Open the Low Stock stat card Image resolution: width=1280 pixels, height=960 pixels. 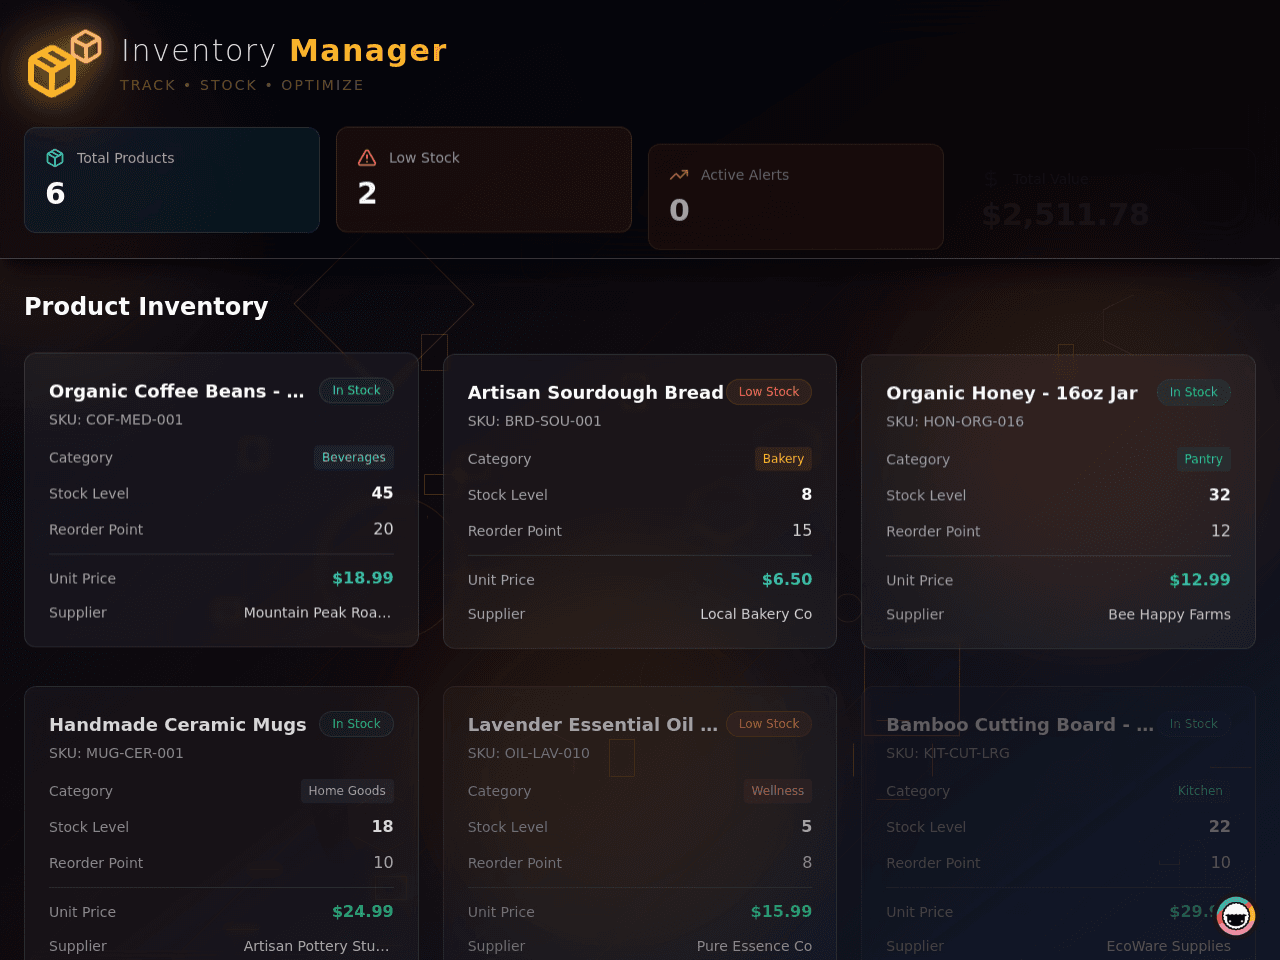[x=484, y=180]
